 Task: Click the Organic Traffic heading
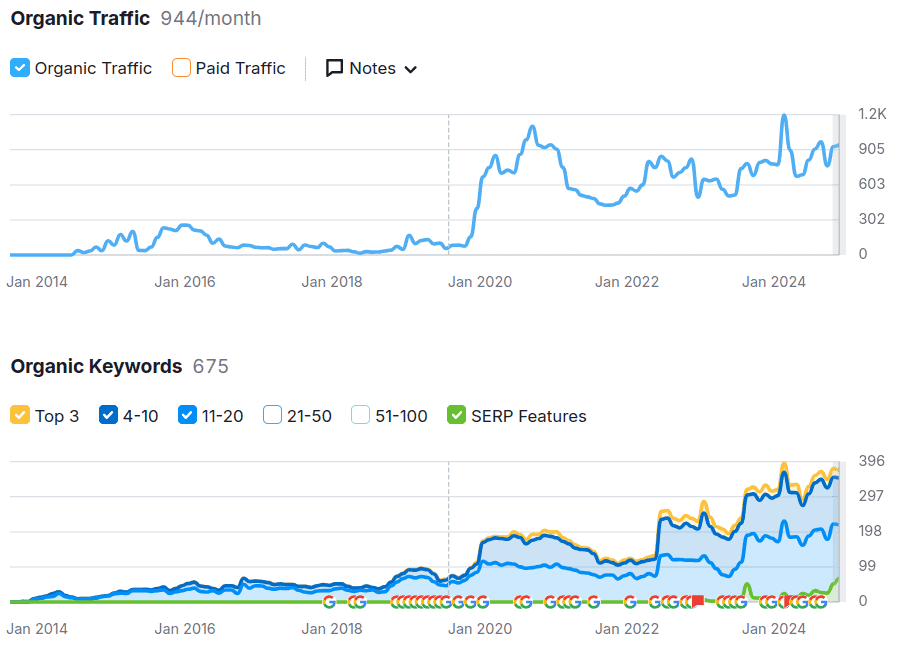click(x=80, y=18)
